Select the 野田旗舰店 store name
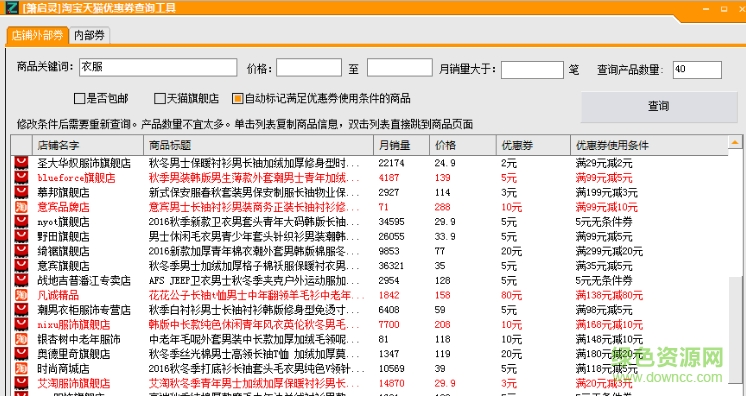The height and width of the screenshot is (396, 746). point(63,237)
